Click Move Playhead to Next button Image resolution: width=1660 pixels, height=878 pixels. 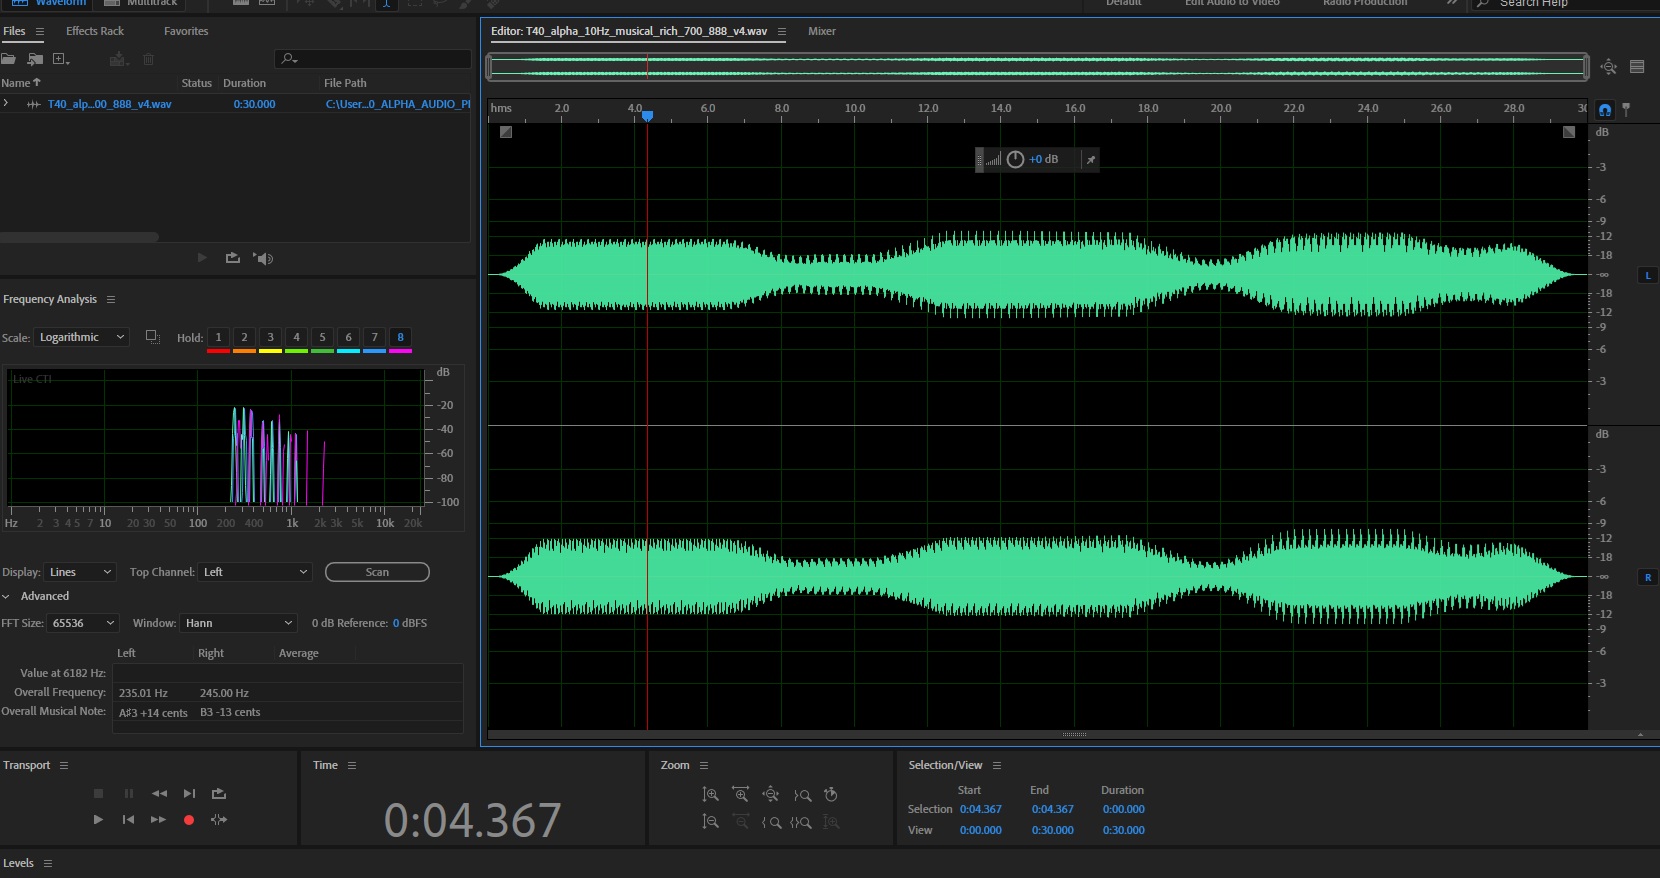(189, 794)
